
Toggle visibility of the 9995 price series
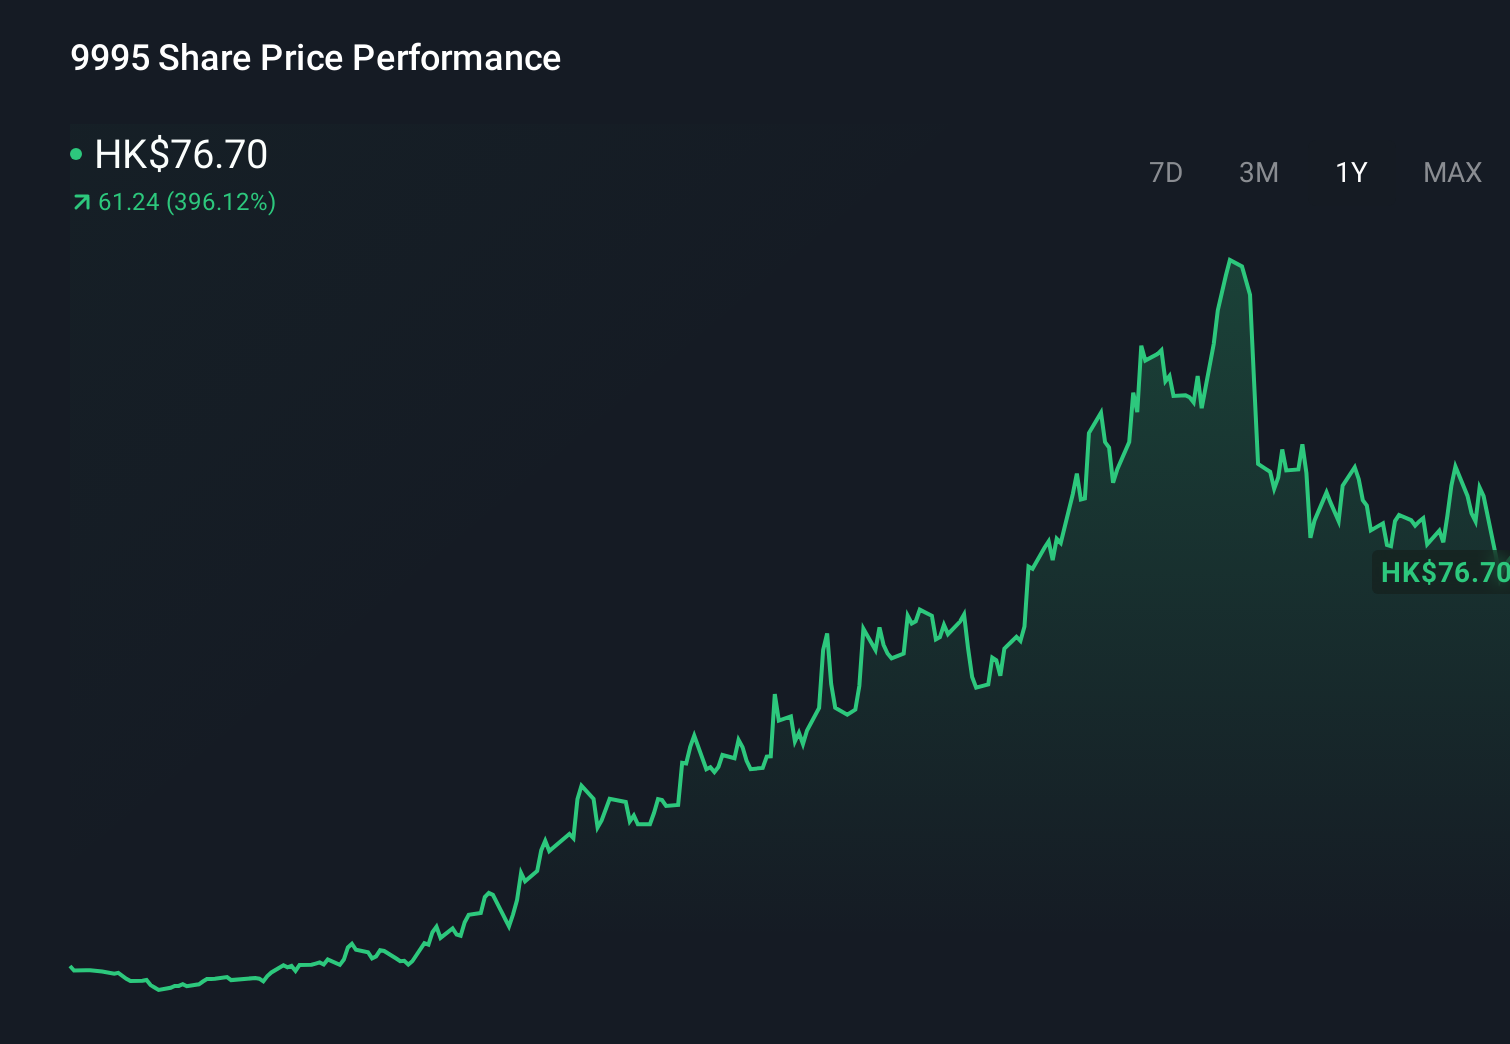coord(76,154)
